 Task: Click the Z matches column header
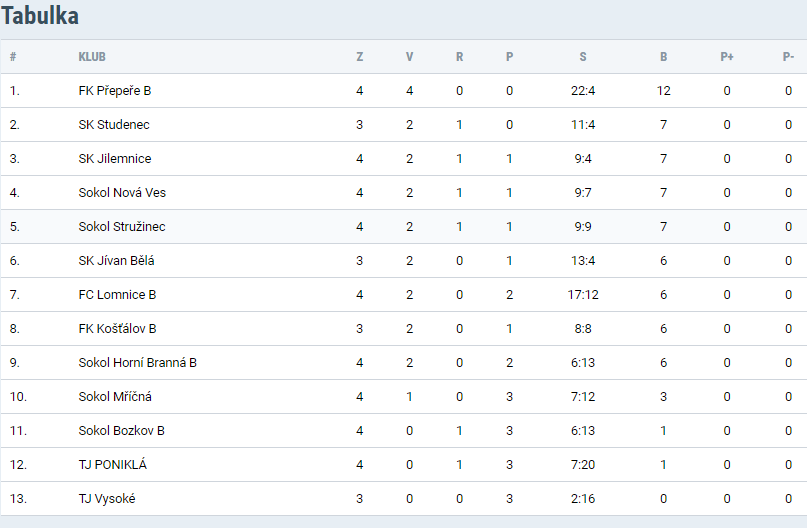[x=359, y=57]
